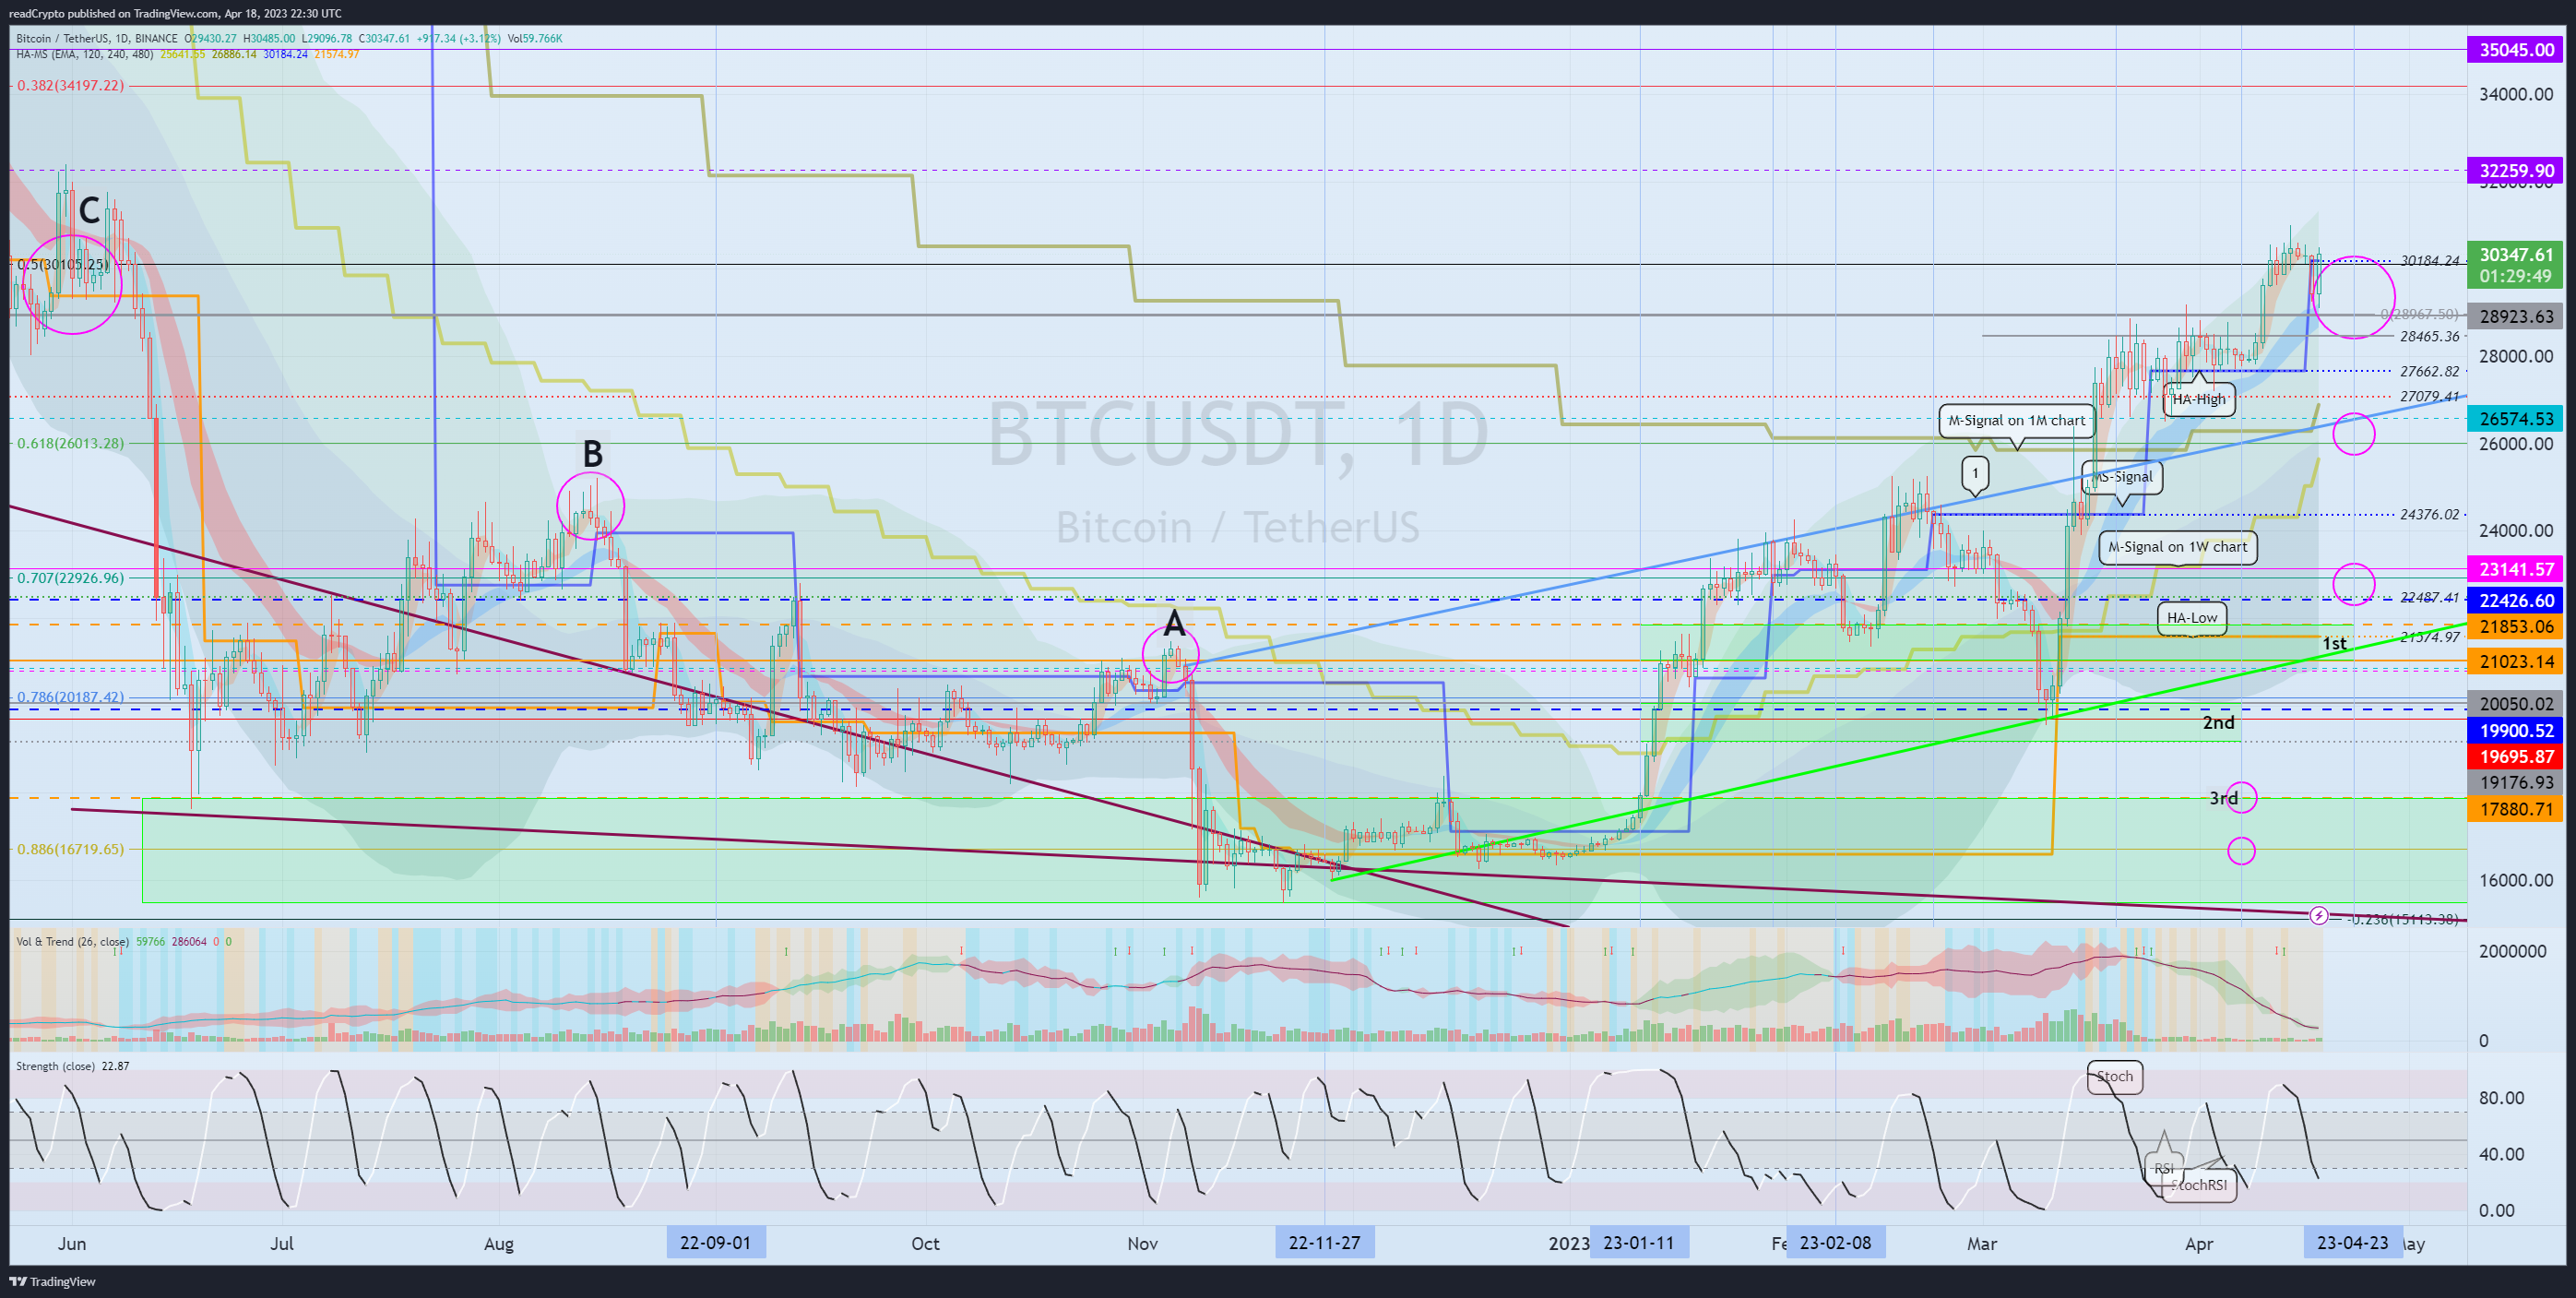Click the 28465.36 line value text
The image size is (2576, 1298).
click(x=2430, y=337)
